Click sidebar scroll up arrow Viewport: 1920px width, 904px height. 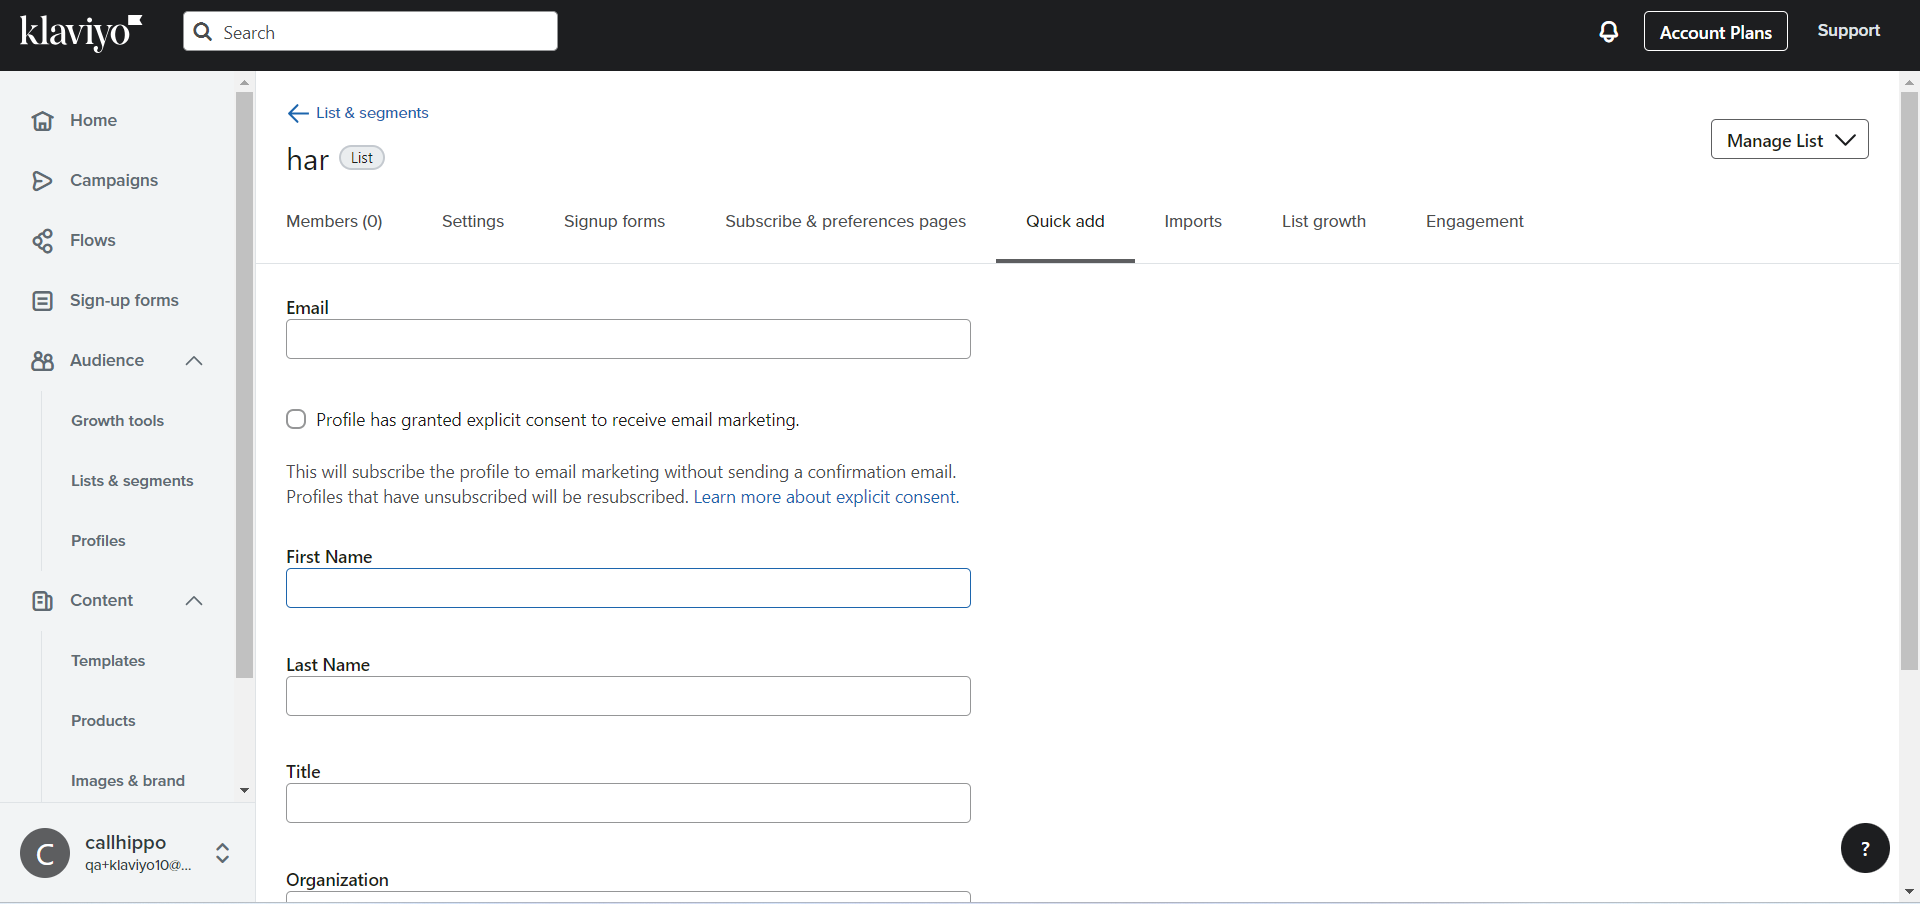tap(244, 82)
